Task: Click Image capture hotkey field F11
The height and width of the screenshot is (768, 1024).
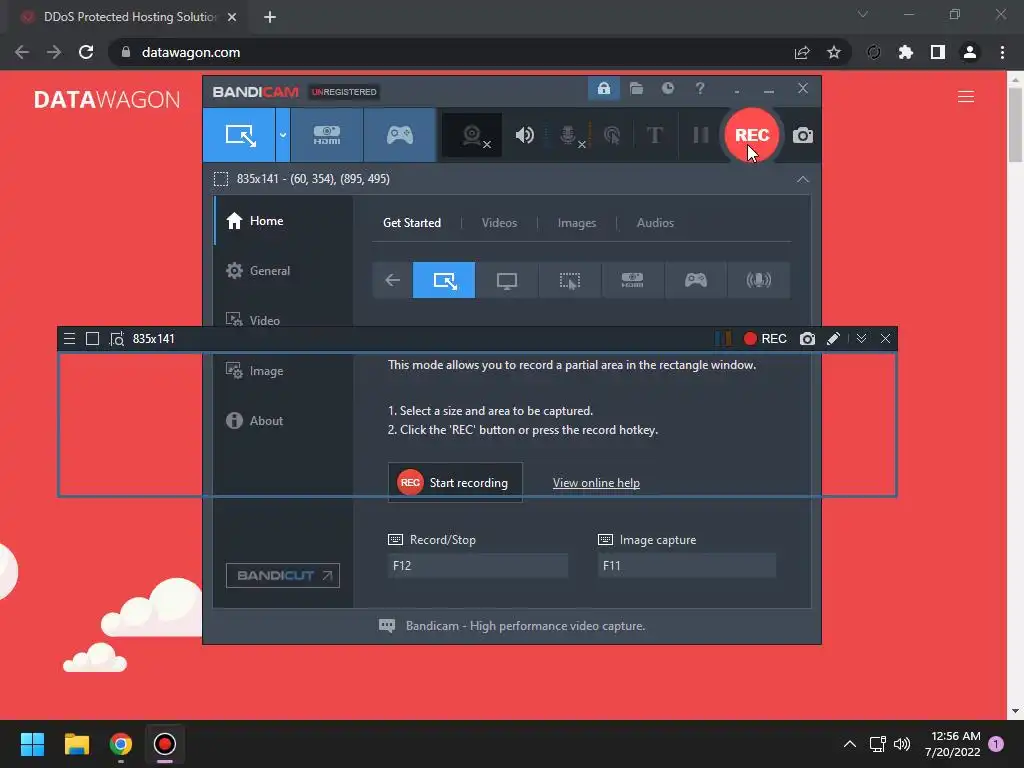Action: click(686, 566)
